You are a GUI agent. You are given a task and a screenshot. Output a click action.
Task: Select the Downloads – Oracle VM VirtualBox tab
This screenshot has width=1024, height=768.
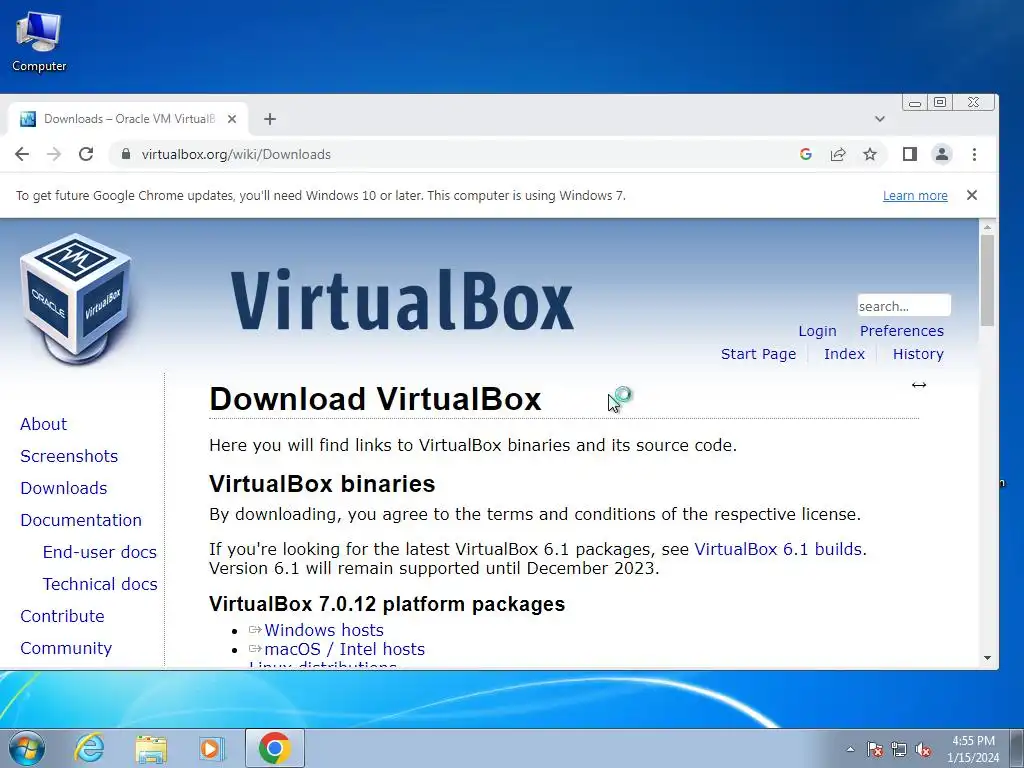click(128, 119)
